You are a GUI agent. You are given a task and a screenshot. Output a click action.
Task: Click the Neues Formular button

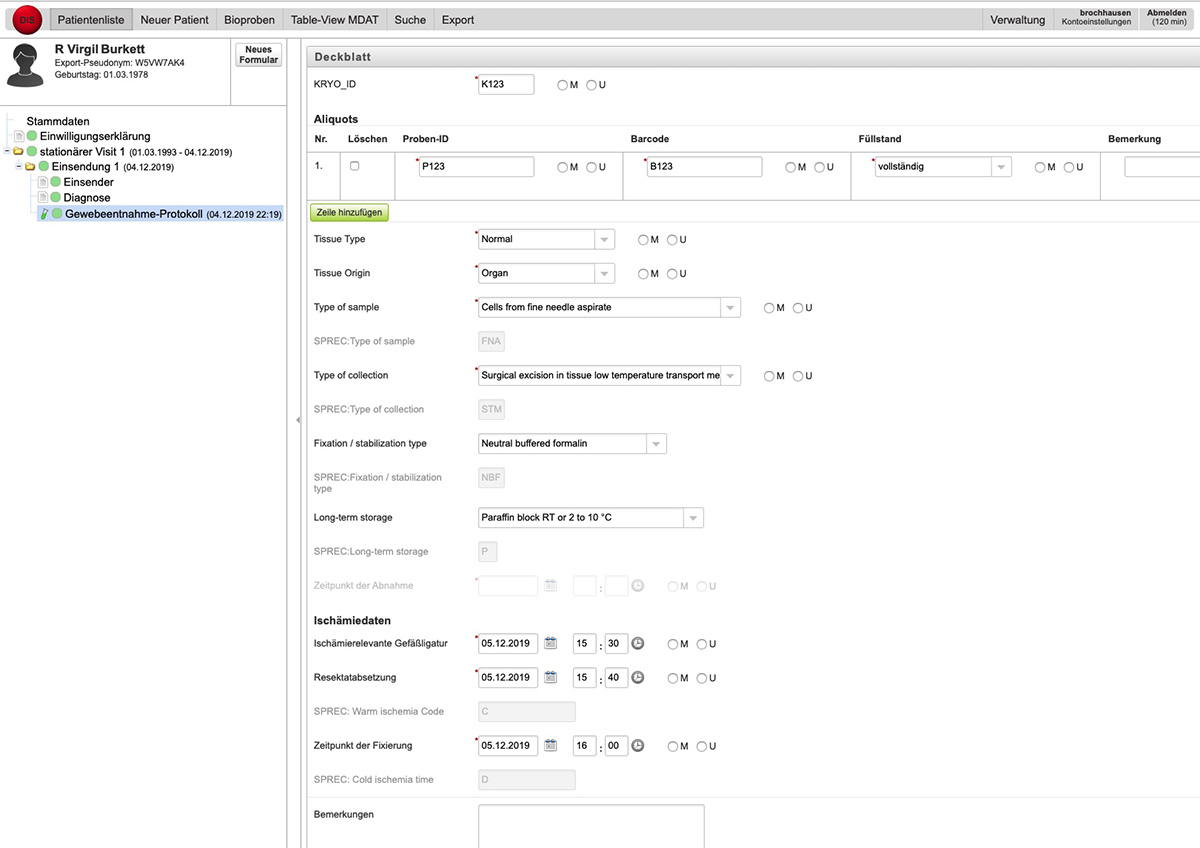point(258,55)
